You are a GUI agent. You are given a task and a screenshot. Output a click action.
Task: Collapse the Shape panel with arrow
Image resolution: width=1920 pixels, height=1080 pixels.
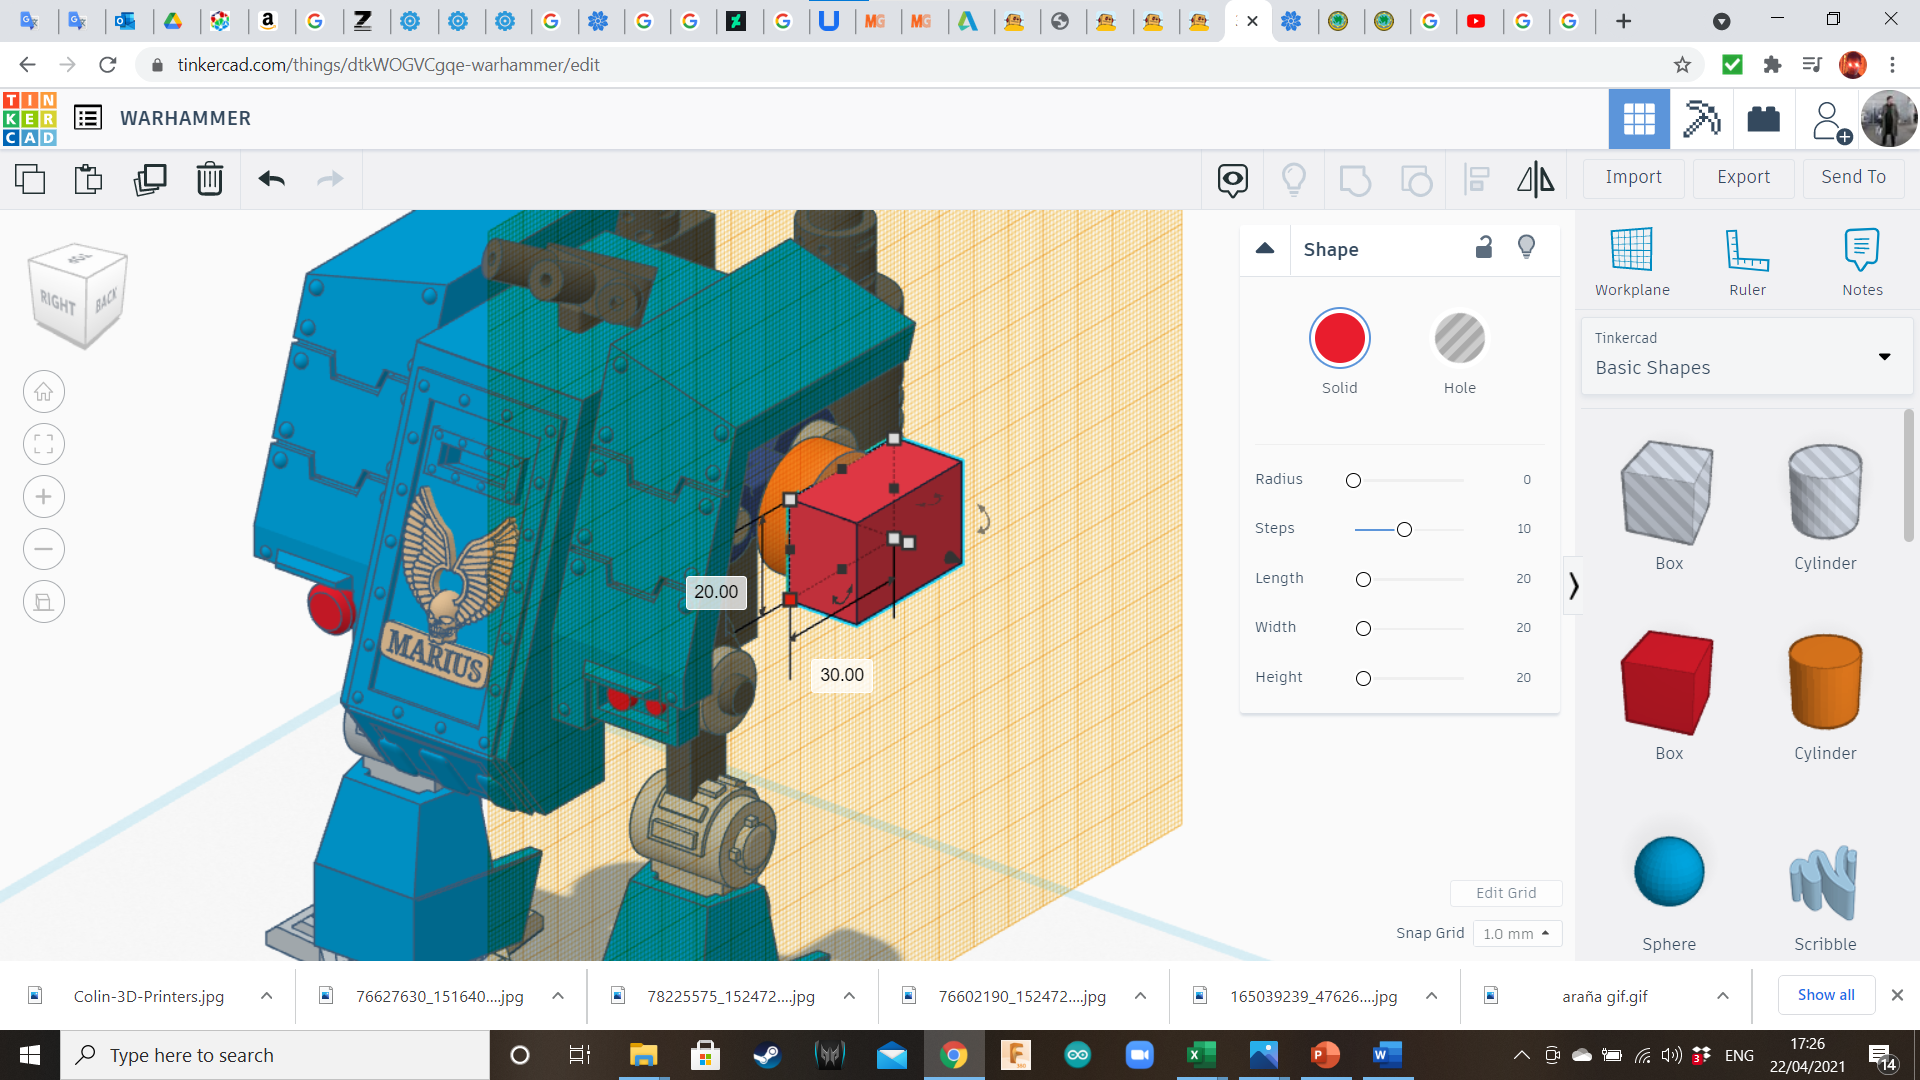click(x=1265, y=248)
